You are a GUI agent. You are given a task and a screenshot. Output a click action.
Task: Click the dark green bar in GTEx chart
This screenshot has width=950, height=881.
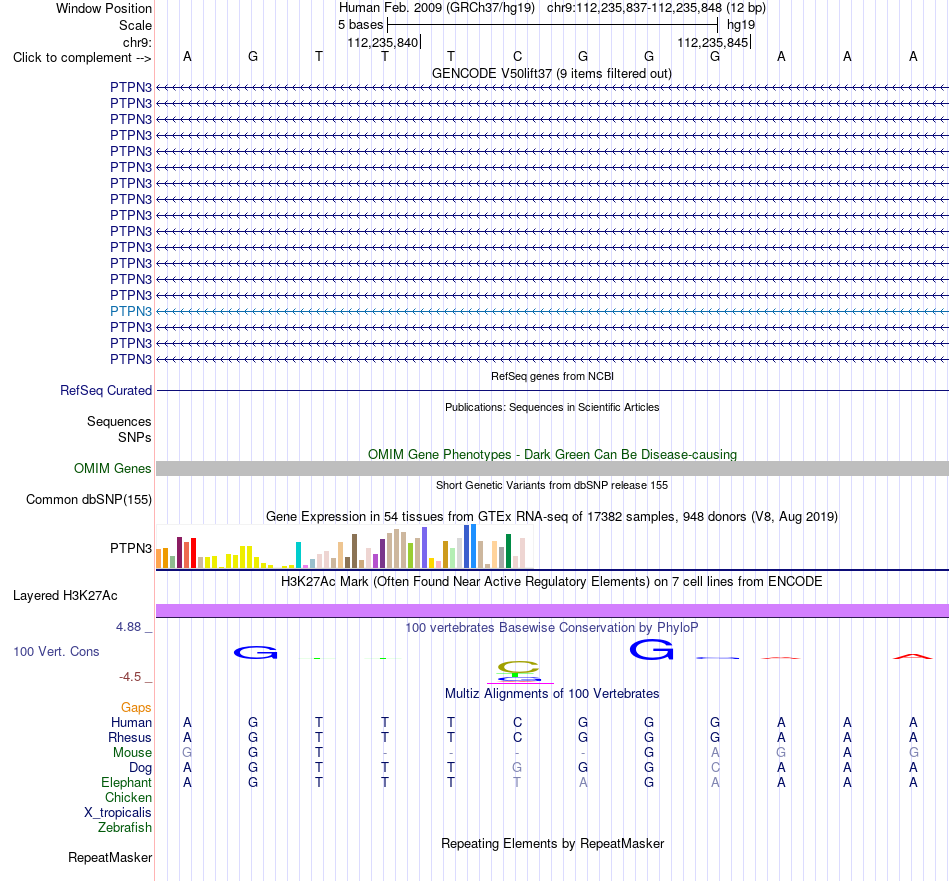pos(508,551)
